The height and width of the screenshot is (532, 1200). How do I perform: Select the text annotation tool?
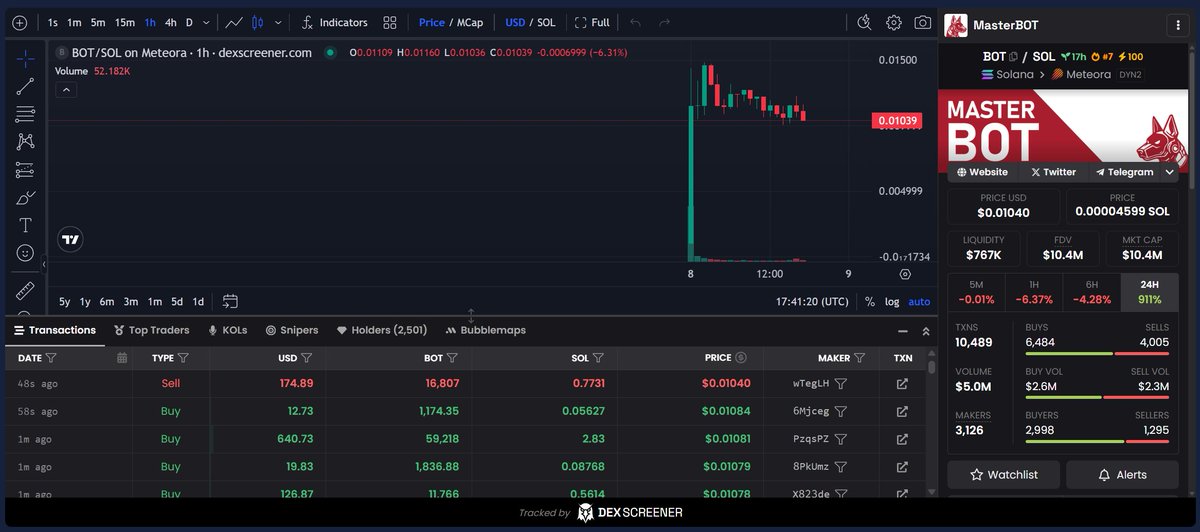point(26,225)
